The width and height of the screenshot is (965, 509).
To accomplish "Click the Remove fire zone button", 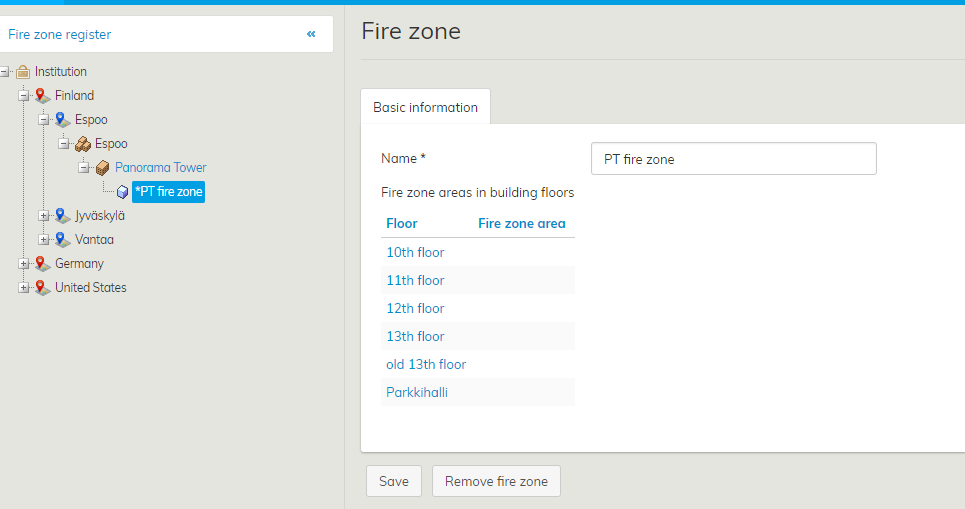I will (496, 481).
